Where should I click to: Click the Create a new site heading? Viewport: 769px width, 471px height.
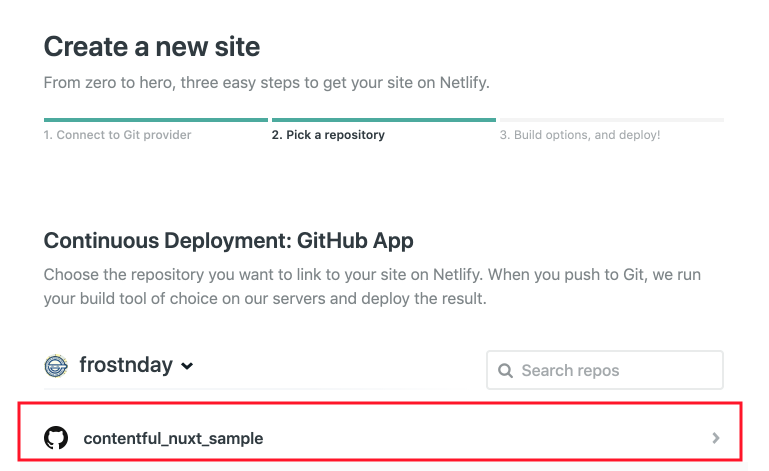152,47
